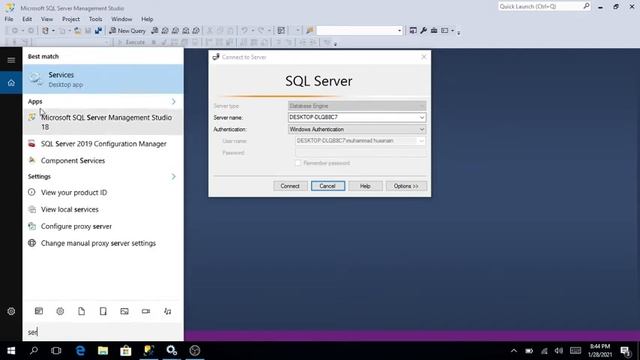This screenshot has height=360, width=640.
Task: Select View local services setting
Action: click(x=103, y=209)
